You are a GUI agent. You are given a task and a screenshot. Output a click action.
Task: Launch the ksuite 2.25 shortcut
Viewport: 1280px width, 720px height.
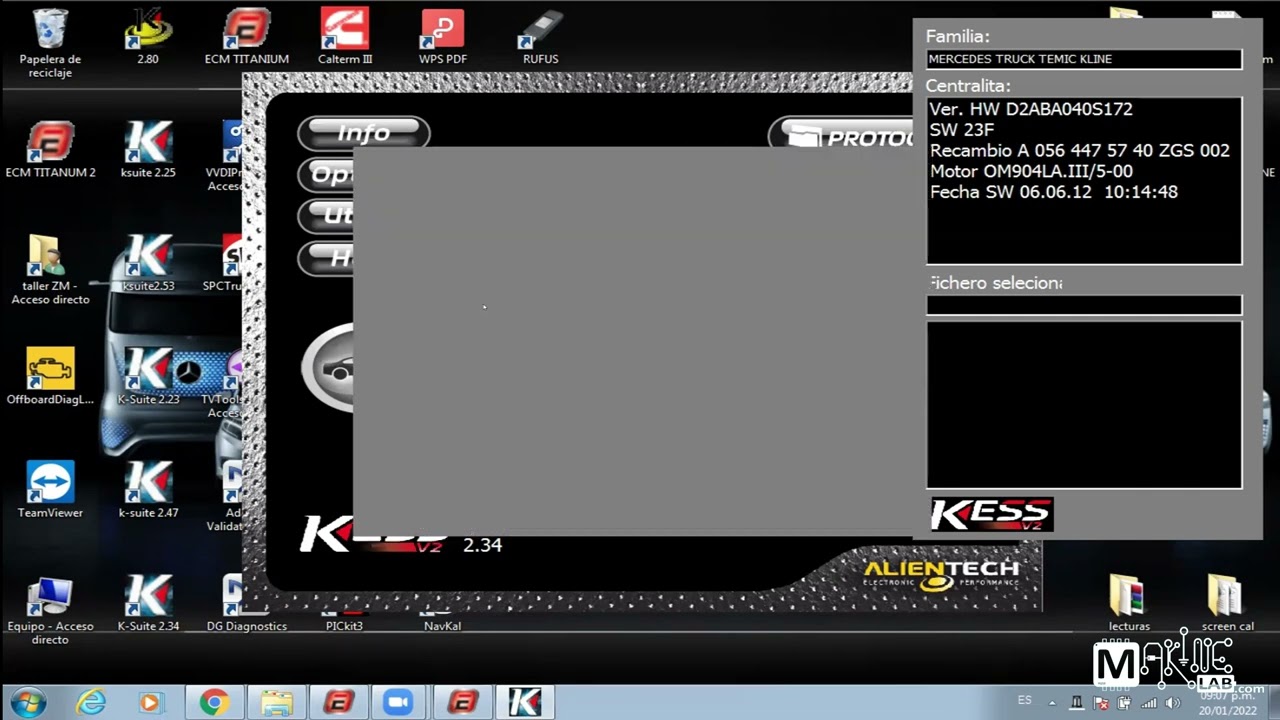(x=148, y=149)
